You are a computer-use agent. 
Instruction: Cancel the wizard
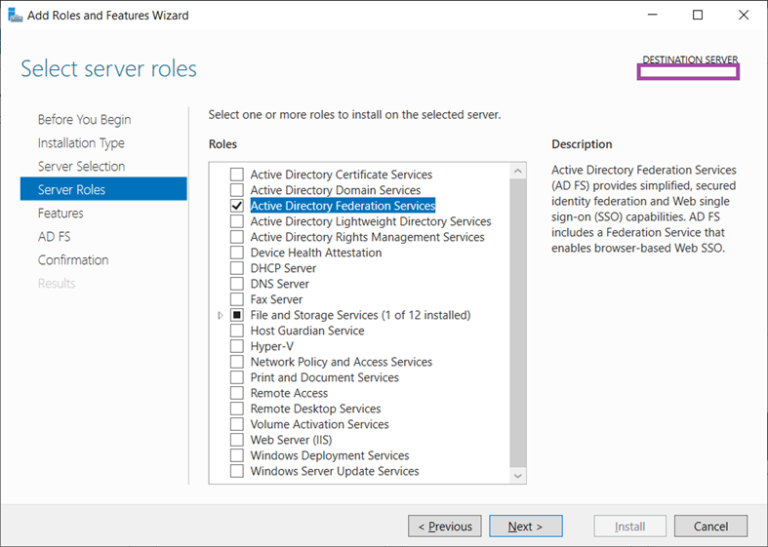coord(711,526)
